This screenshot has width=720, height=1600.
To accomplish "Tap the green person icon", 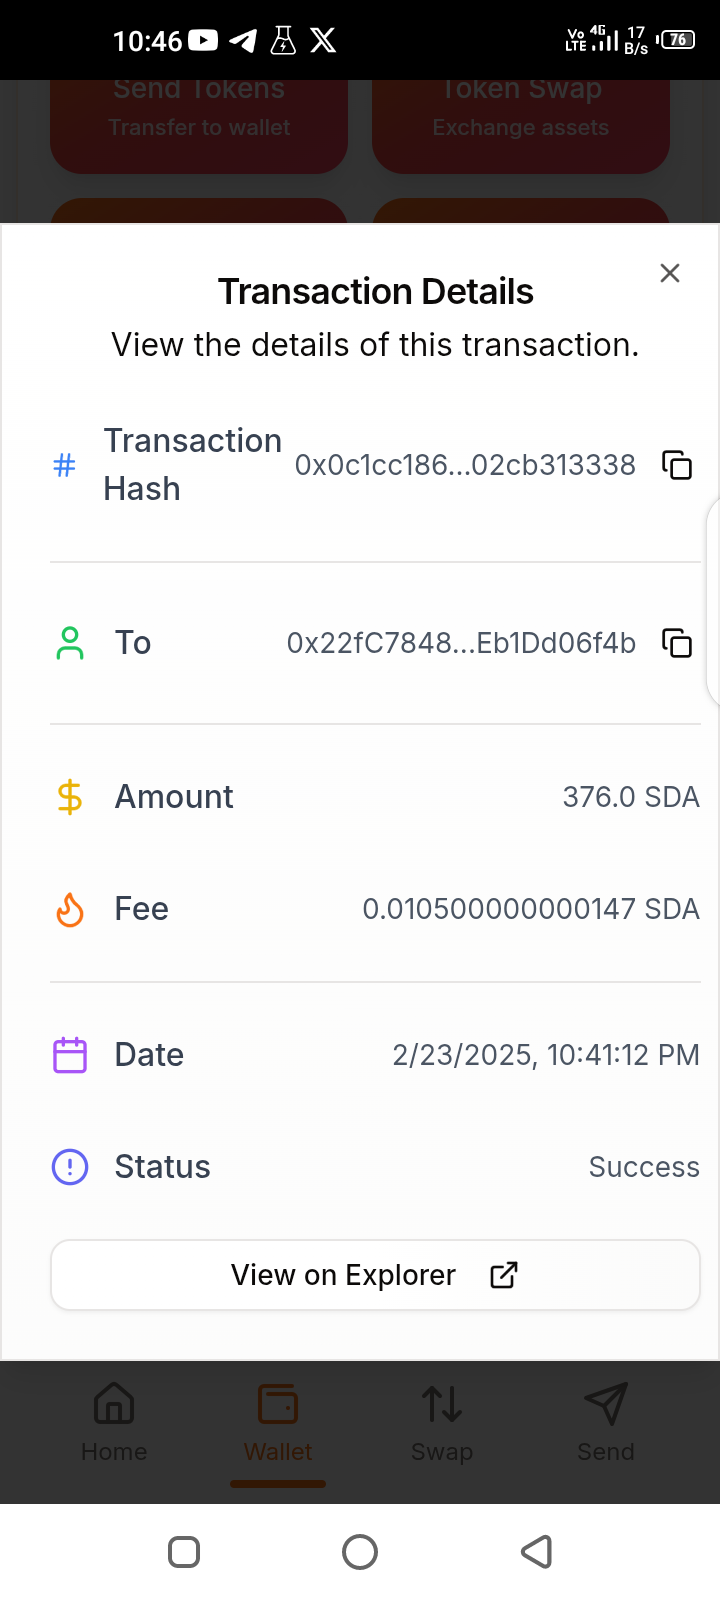I will click(70, 643).
